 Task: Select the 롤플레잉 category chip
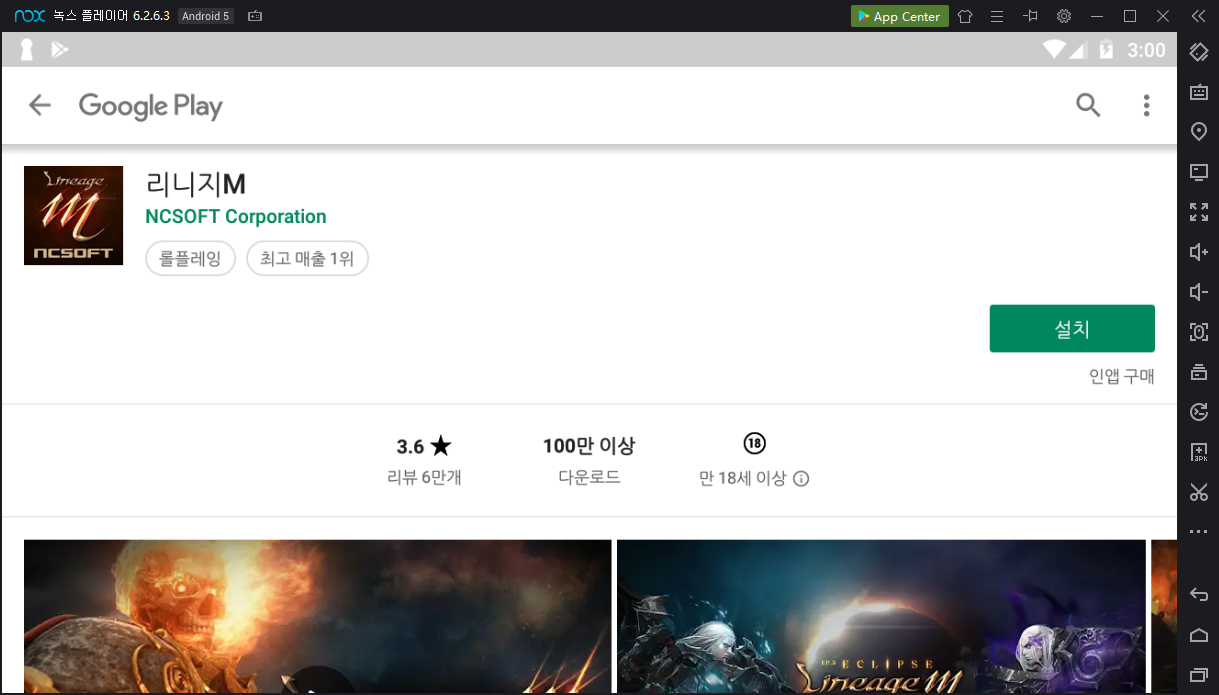190,259
